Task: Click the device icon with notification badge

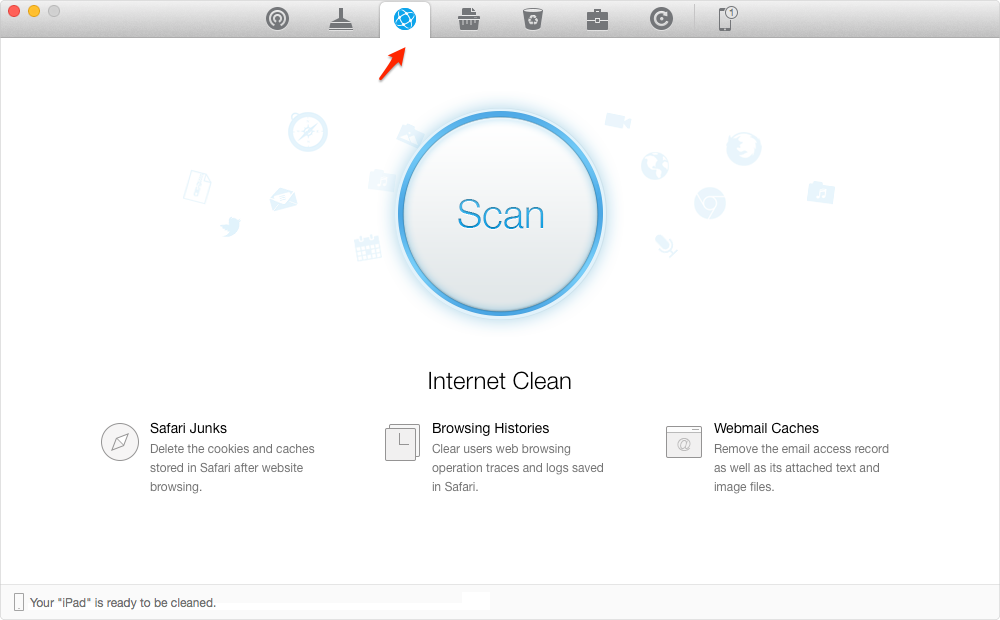Action: (727, 19)
